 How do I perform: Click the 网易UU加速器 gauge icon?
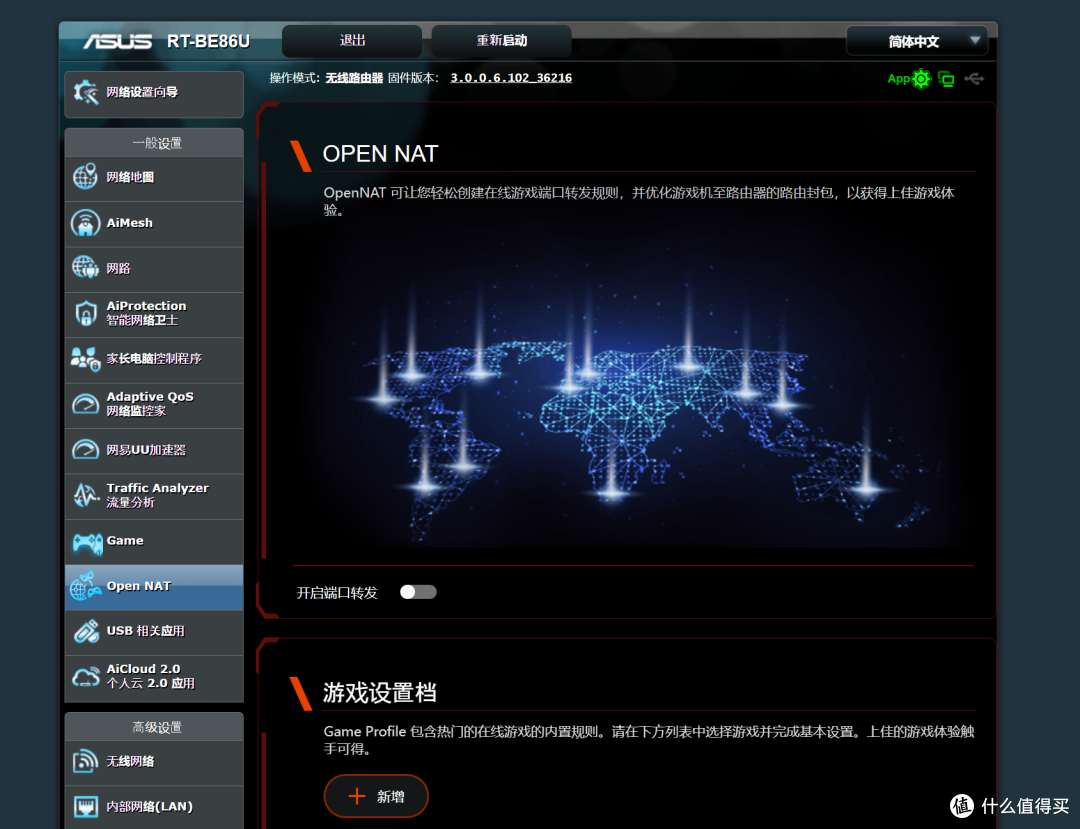click(85, 450)
